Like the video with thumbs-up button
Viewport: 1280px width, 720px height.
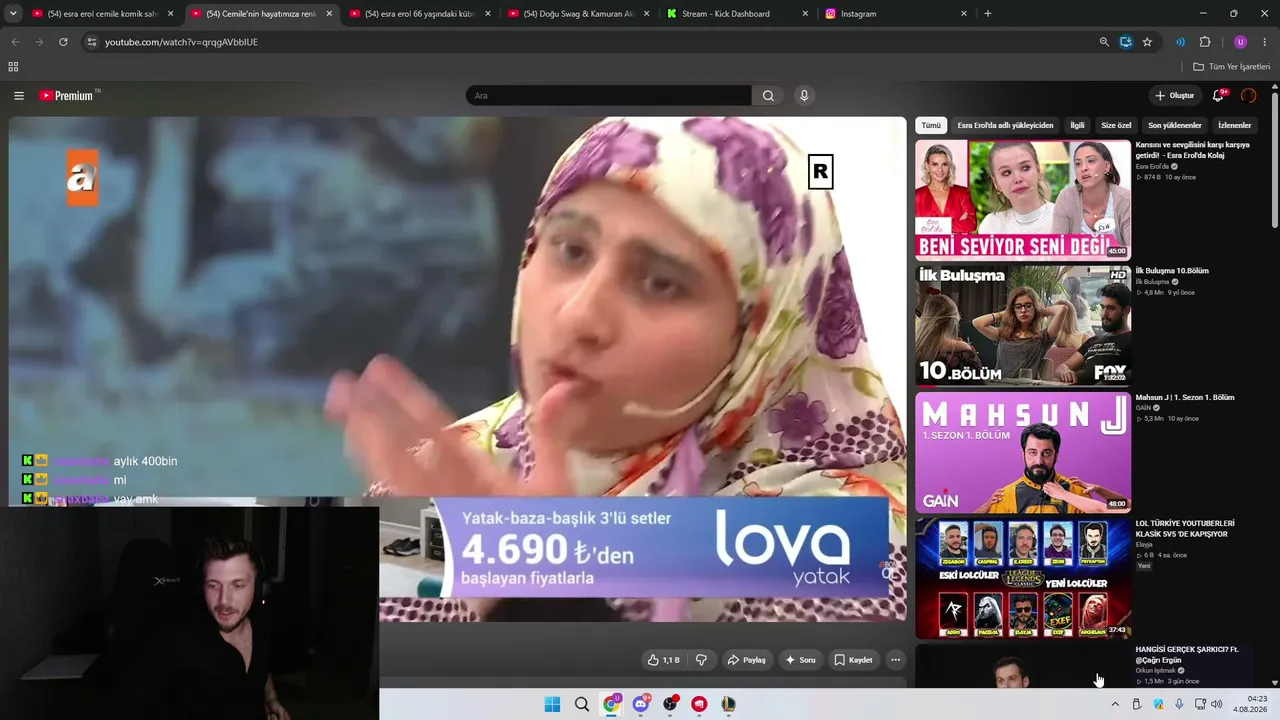(663, 660)
